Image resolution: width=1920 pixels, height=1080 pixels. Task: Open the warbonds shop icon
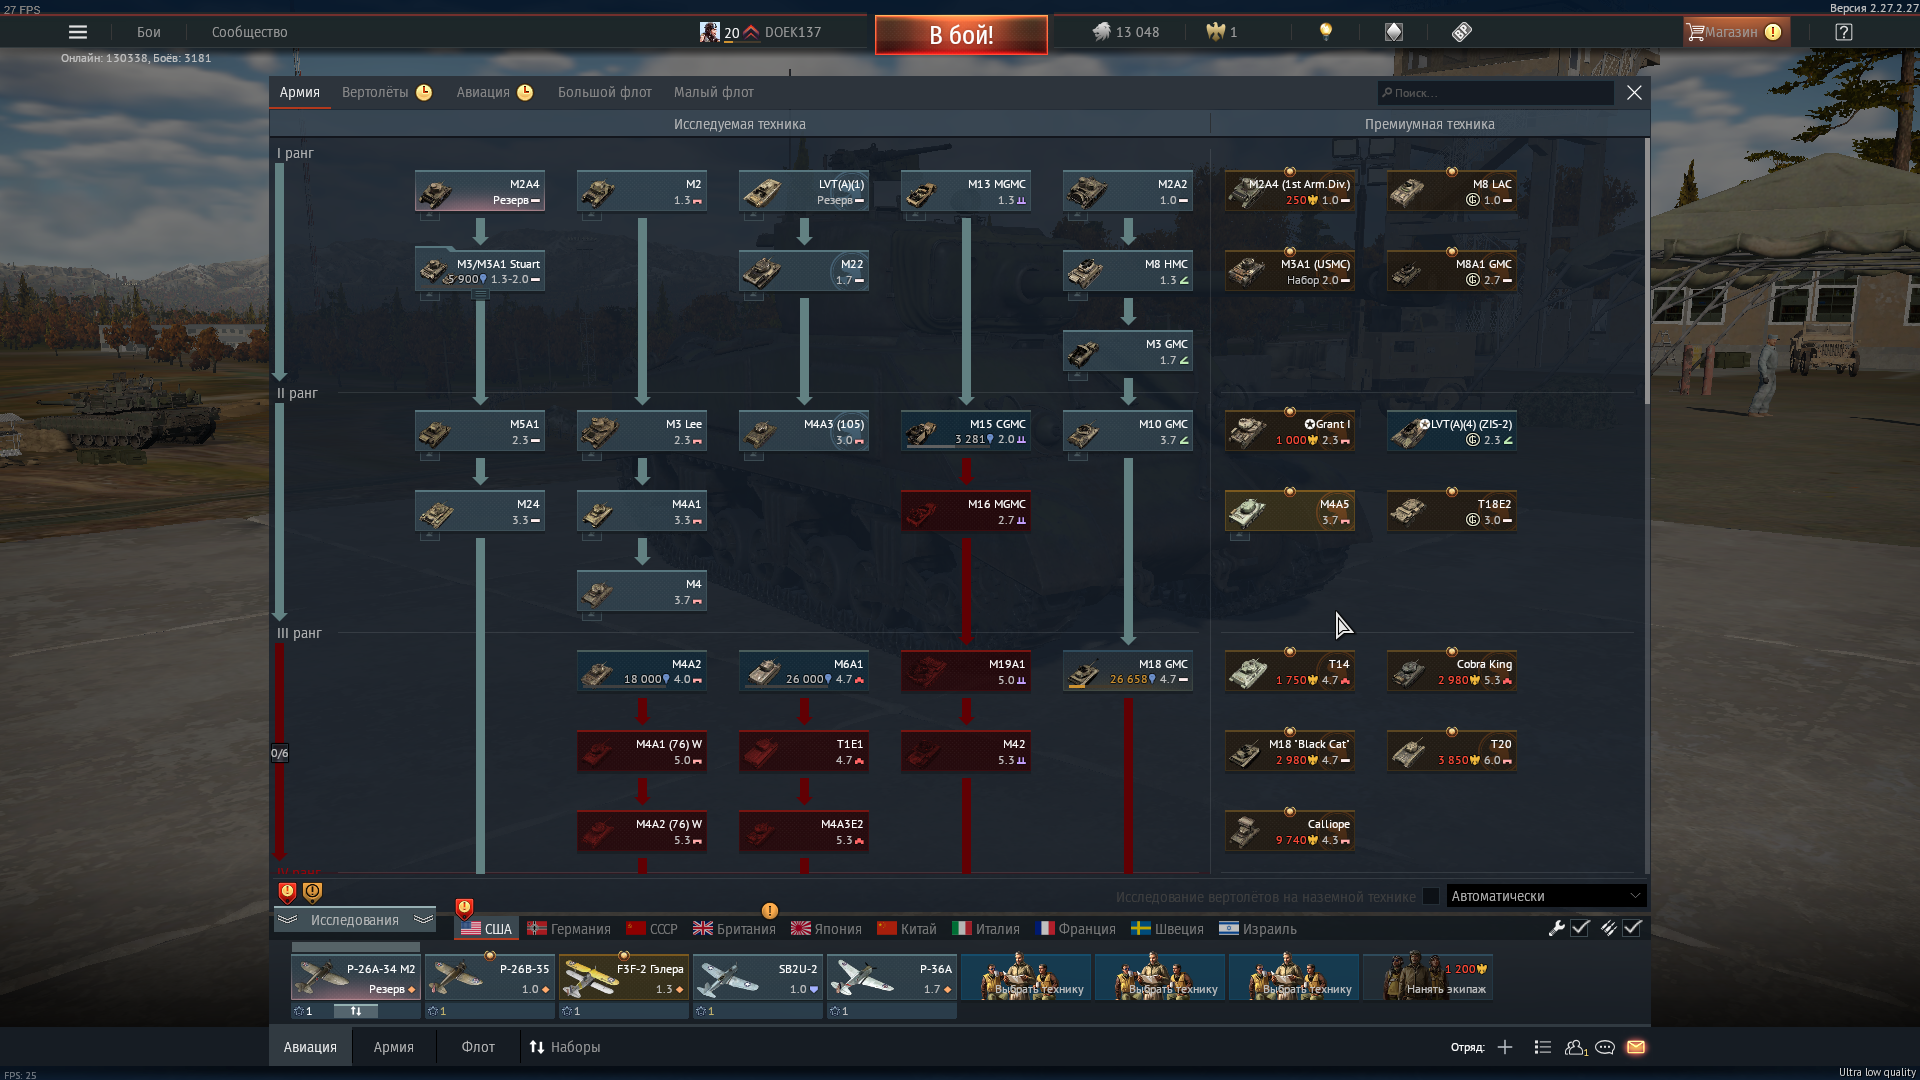pyautogui.click(x=1394, y=32)
